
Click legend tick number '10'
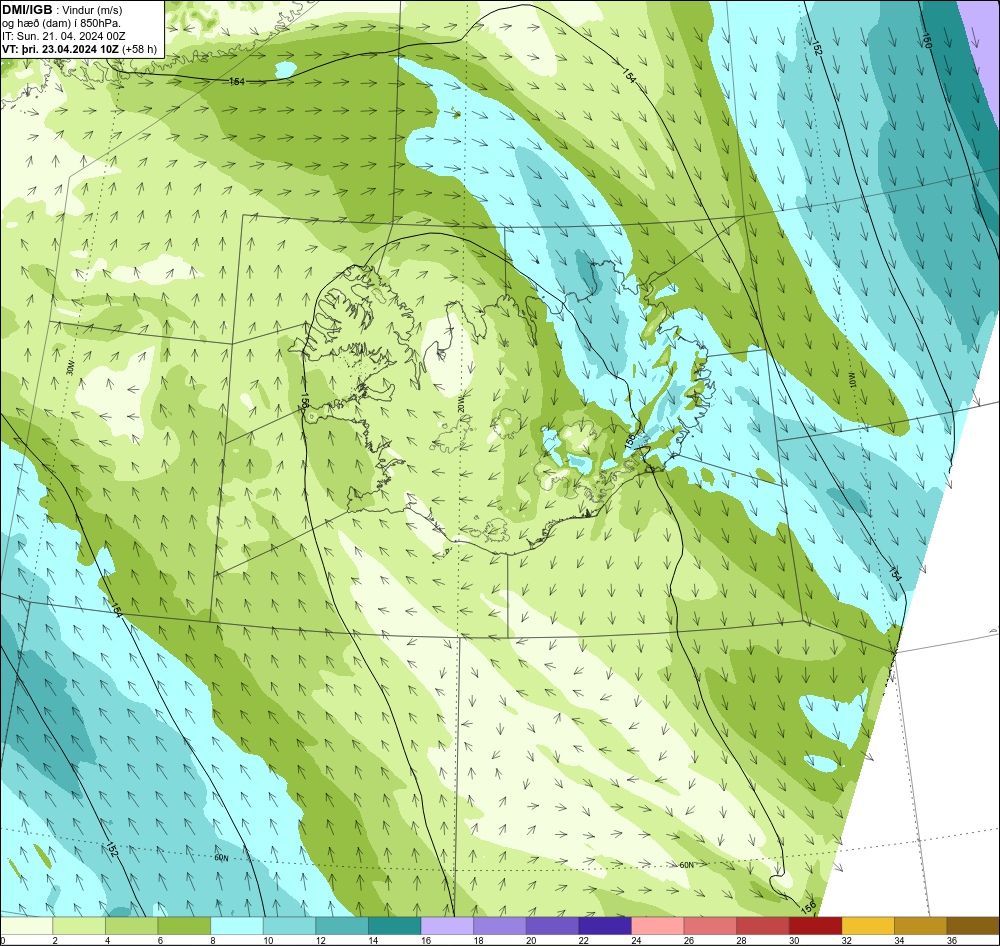coord(268,940)
